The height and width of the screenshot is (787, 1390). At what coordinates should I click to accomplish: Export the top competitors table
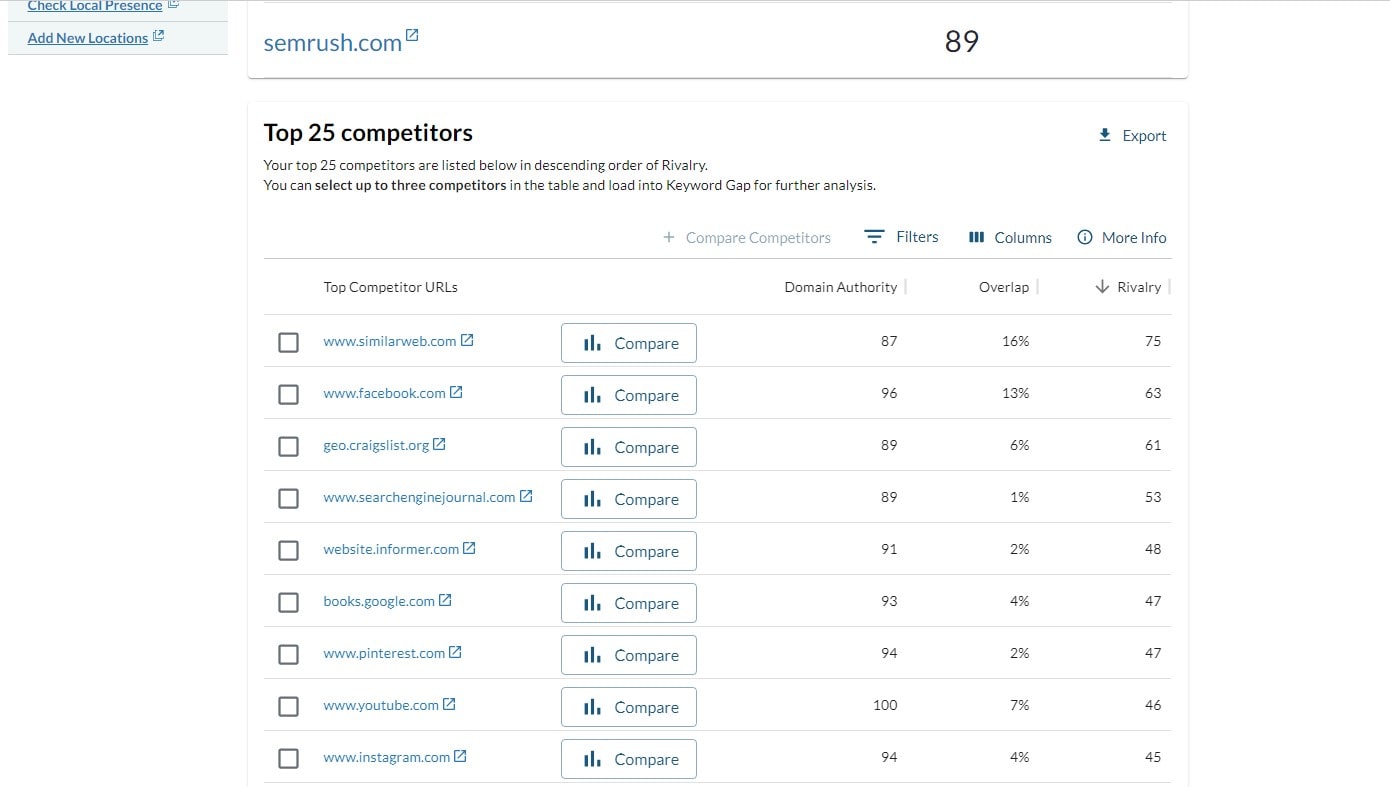pyautogui.click(x=1132, y=136)
